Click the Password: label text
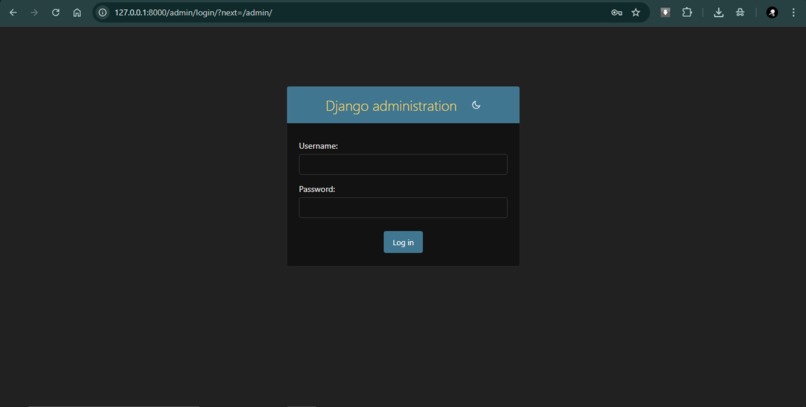This screenshot has height=407, width=806. (317, 189)
